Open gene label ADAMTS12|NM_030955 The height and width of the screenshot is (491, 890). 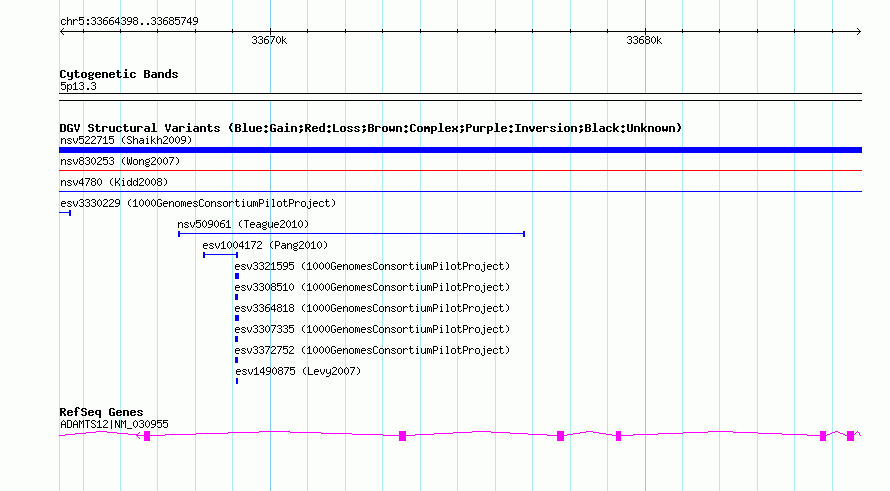(x=114, y=425)
